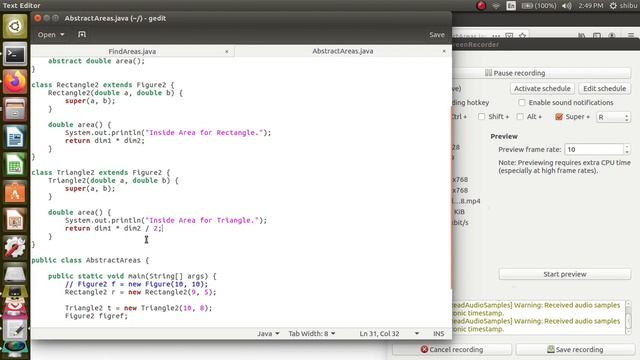
Task: Click the 'abstract double area();' line
Action: (x=96, y=61)
